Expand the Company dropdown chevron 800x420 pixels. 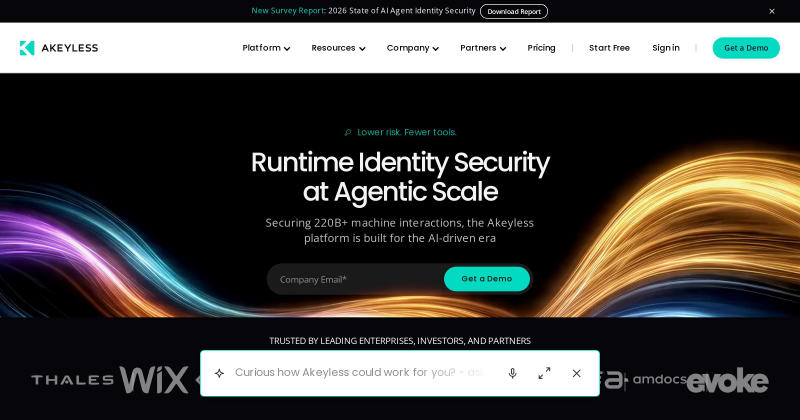(x=436, y=49)
